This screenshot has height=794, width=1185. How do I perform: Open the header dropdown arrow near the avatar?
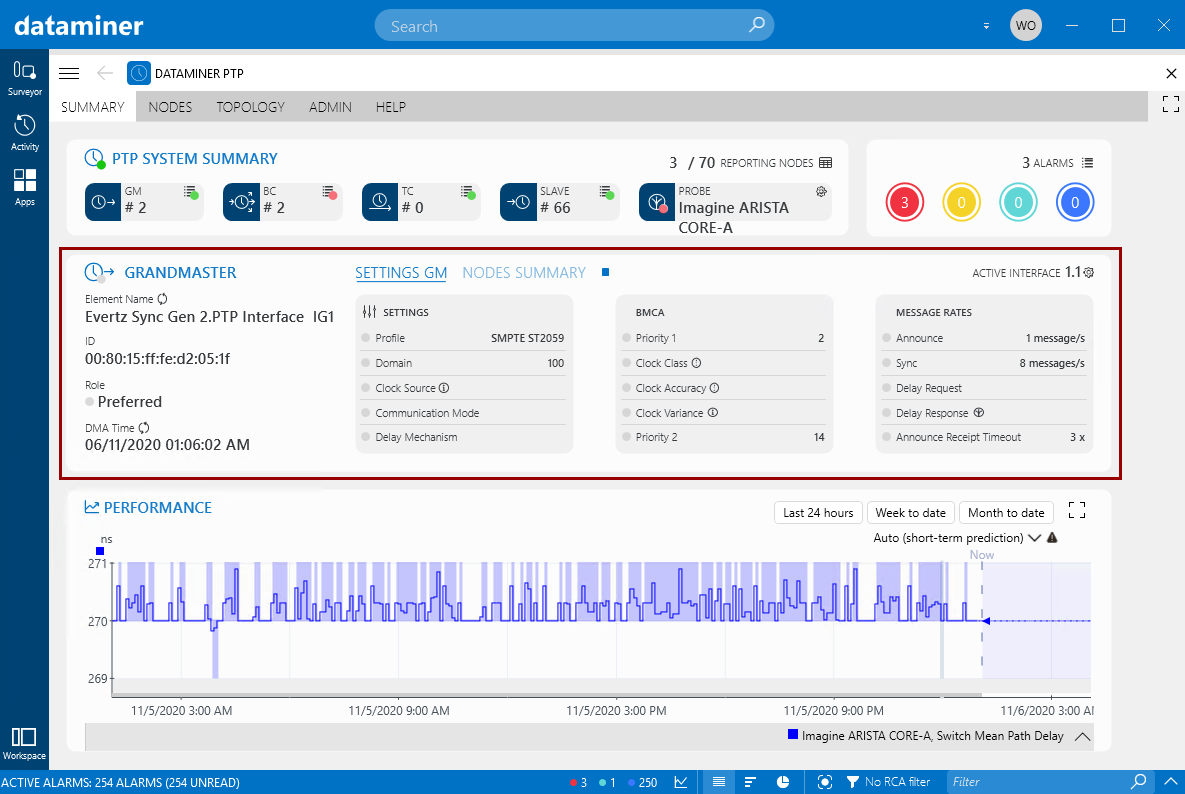(986, 26)
